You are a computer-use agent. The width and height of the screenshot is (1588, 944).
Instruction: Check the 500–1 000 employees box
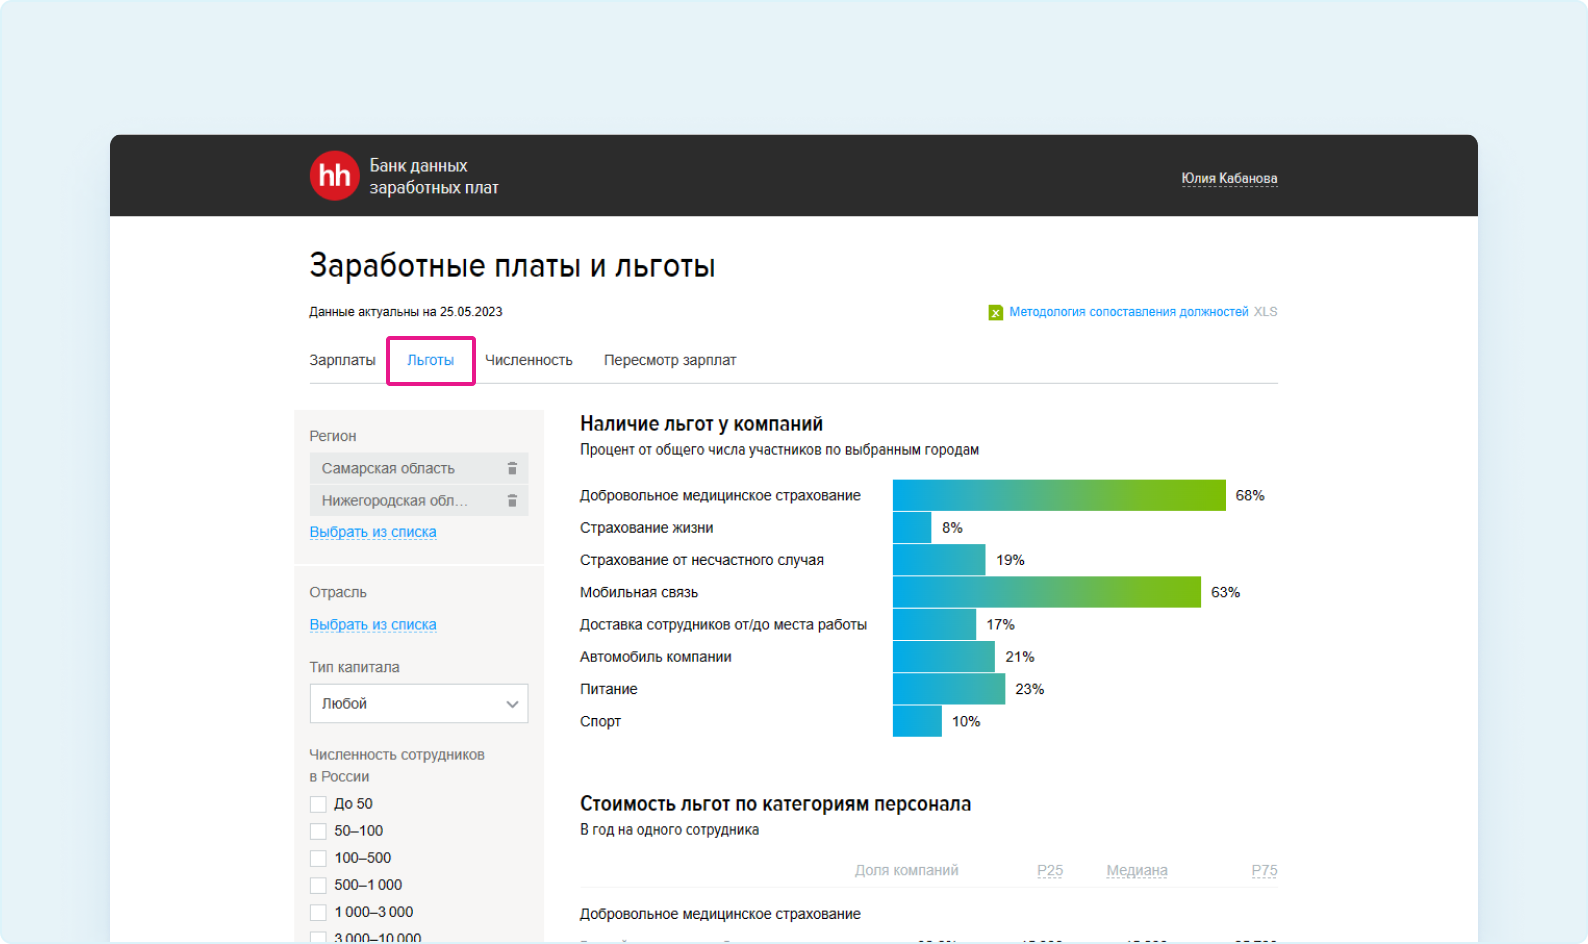318,885
